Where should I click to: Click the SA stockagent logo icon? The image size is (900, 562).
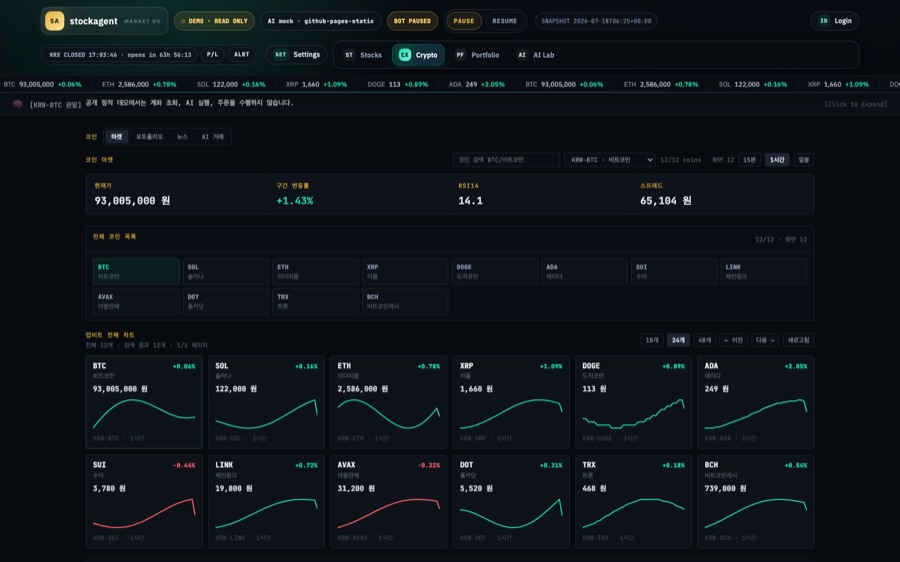pos(55,21)
